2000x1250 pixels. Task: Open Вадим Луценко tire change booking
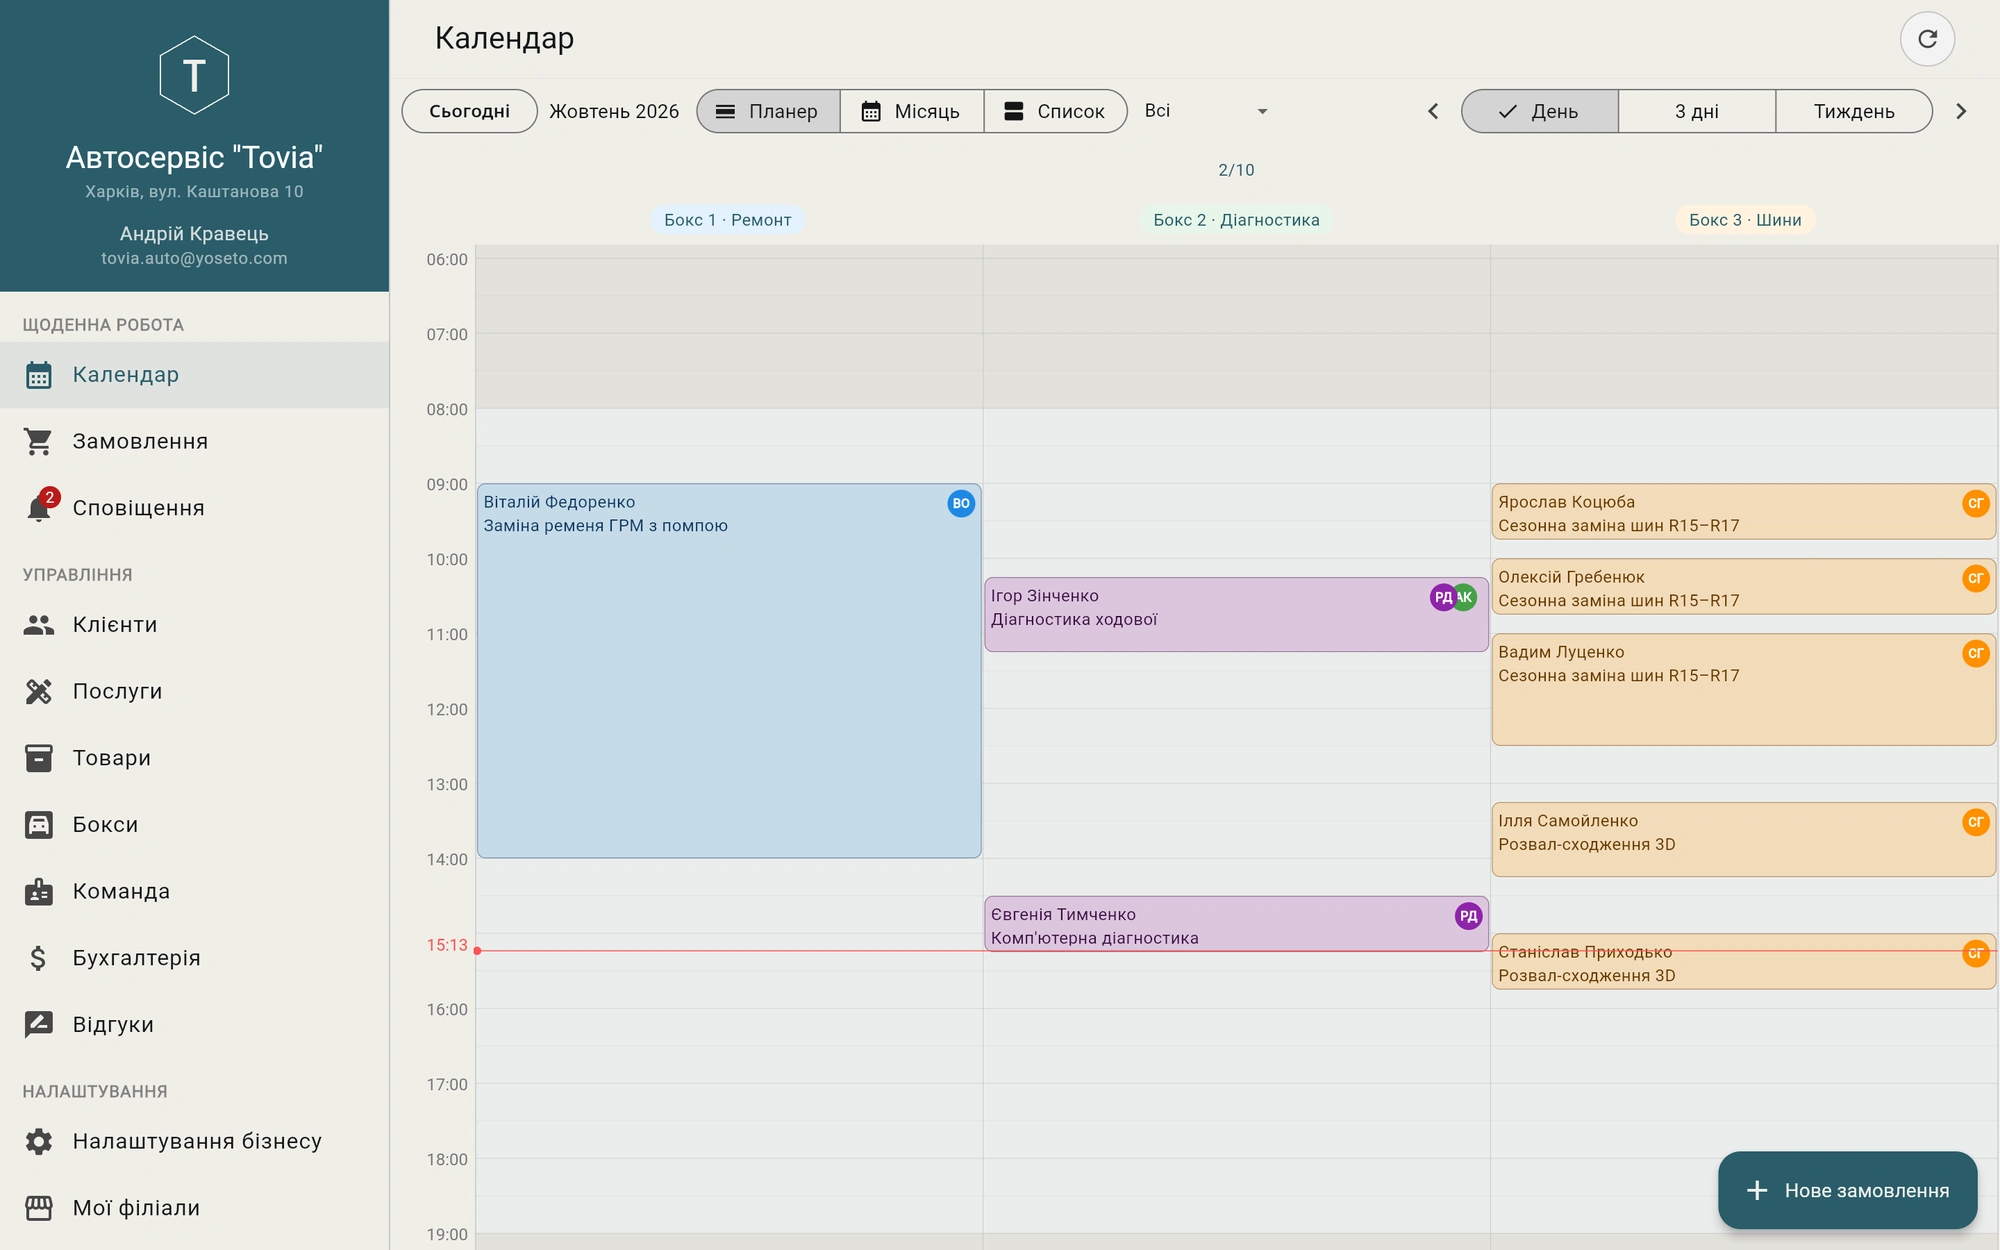(1743, 689)
